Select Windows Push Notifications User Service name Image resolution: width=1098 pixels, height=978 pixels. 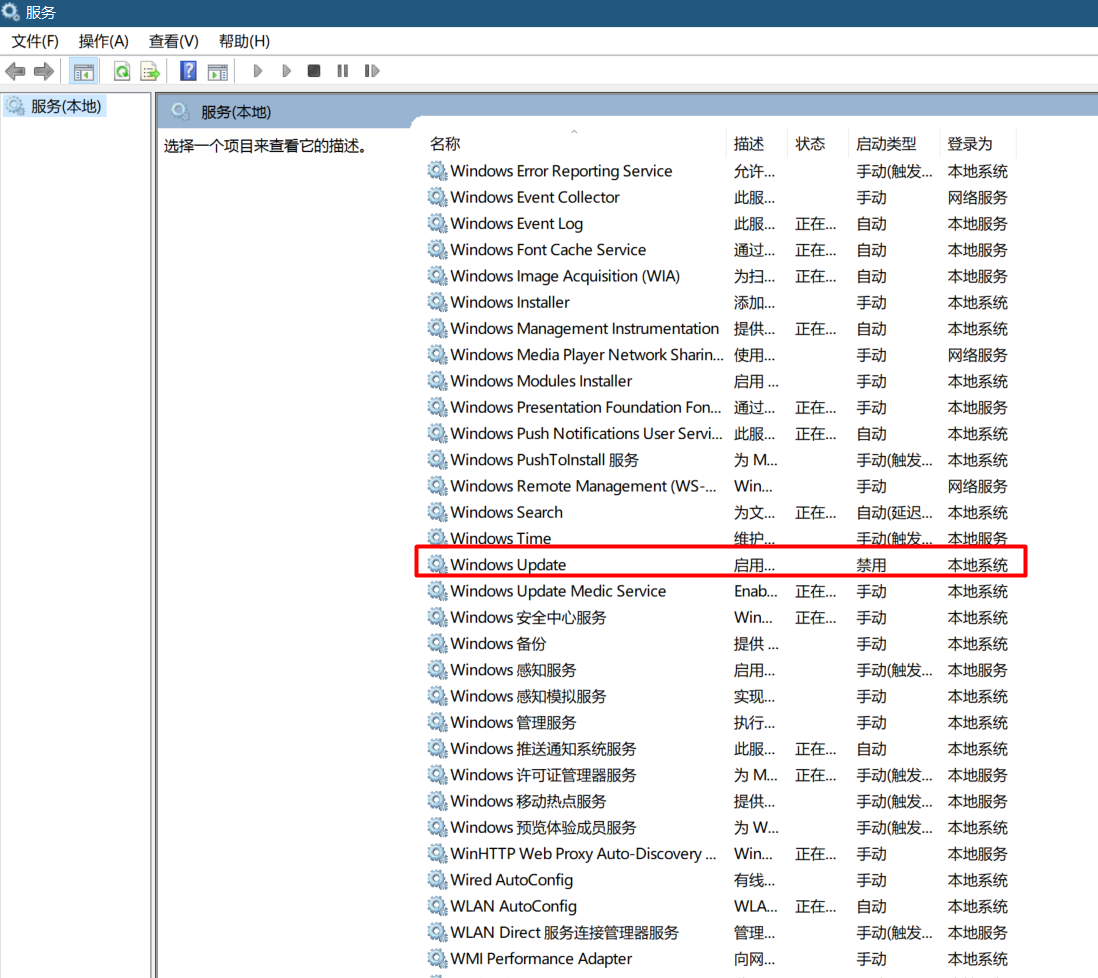point(586,433)
